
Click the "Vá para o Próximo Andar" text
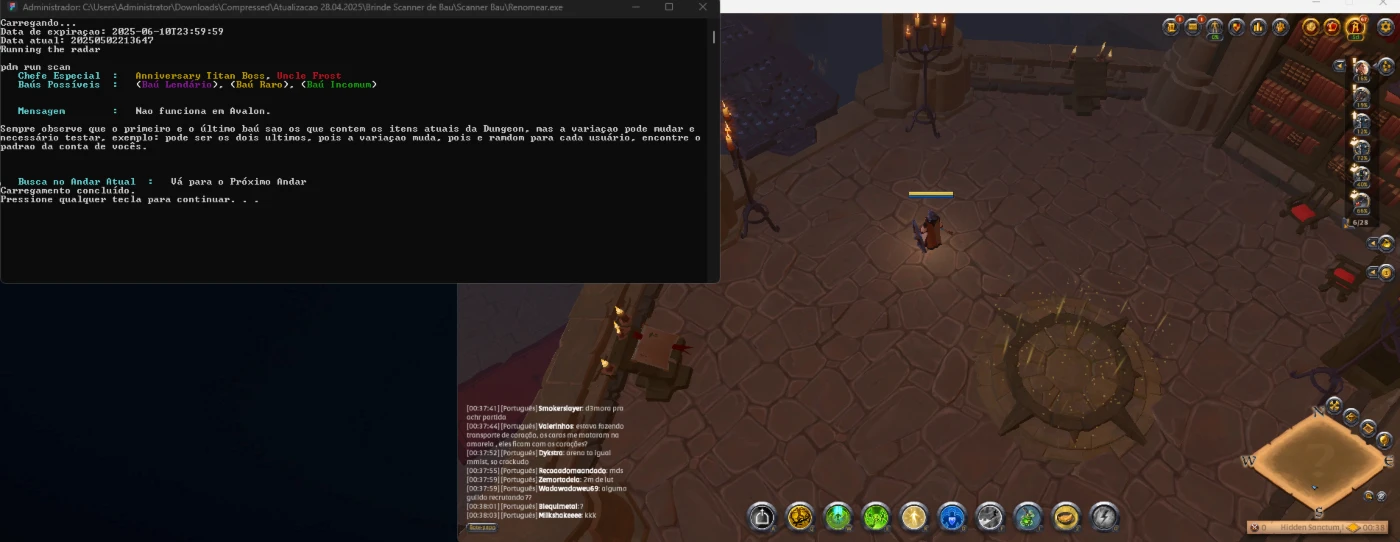(x=238, y=182)
